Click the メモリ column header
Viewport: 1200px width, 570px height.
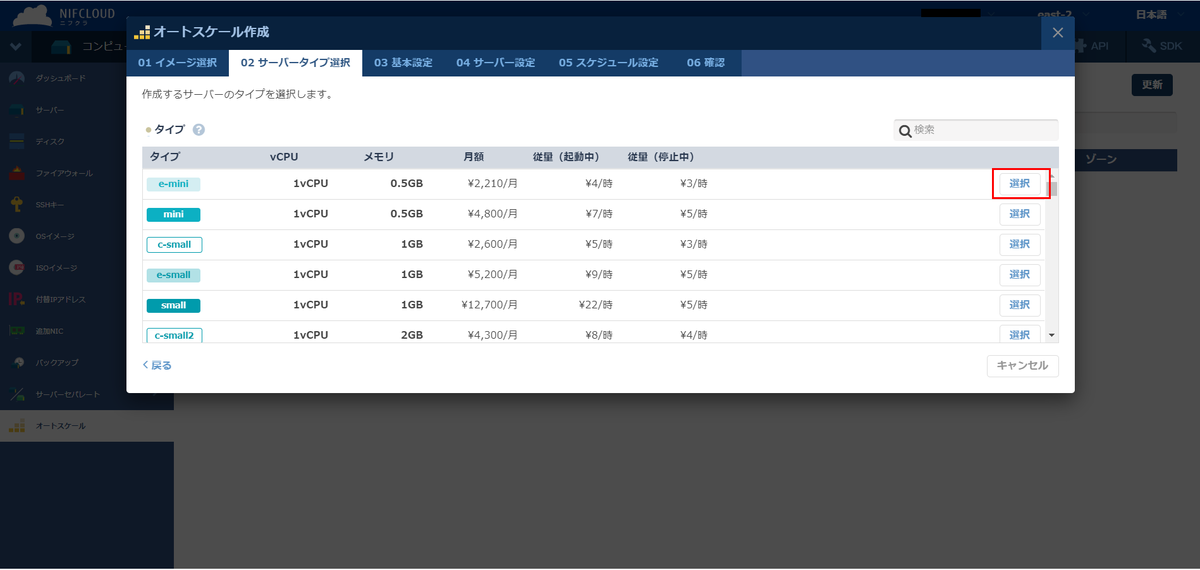pyautogui.click(x=378, y=157)
